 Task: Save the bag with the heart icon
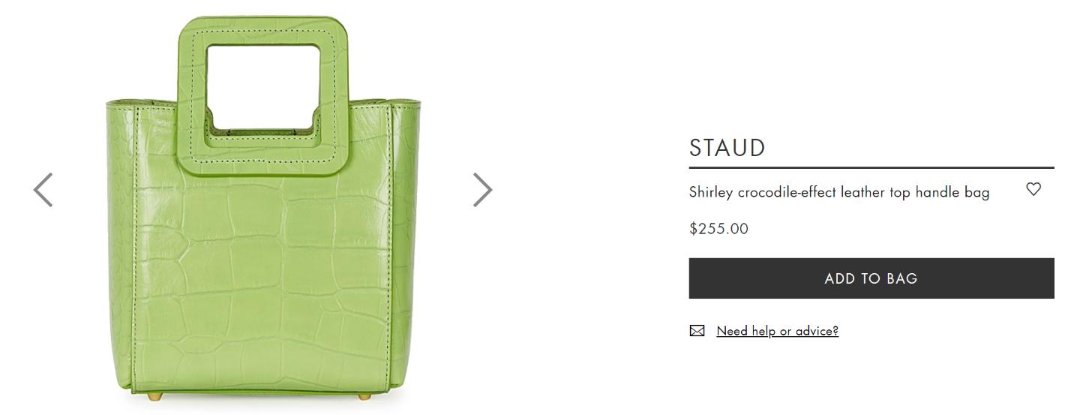[x=1033, y=189]
